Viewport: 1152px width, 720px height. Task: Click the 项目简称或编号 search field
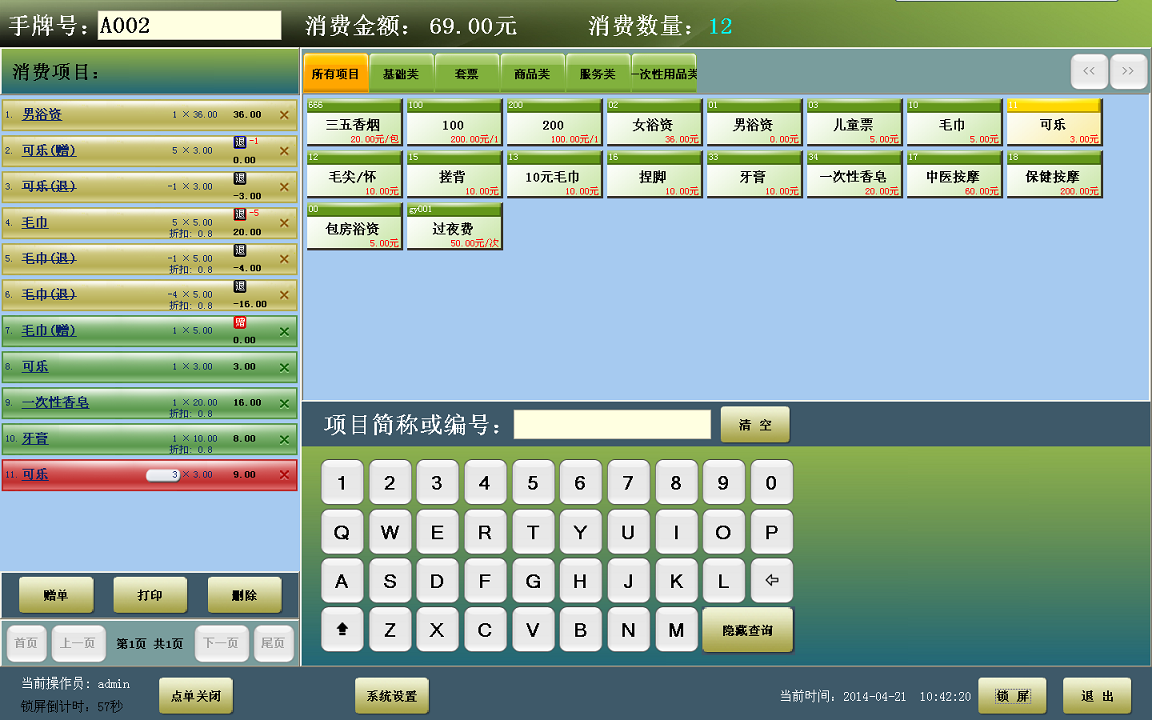pos(612,425)
